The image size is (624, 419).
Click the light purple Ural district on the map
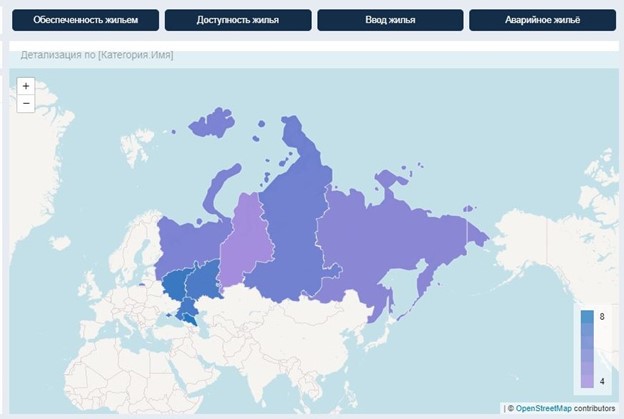coord(247,239)
